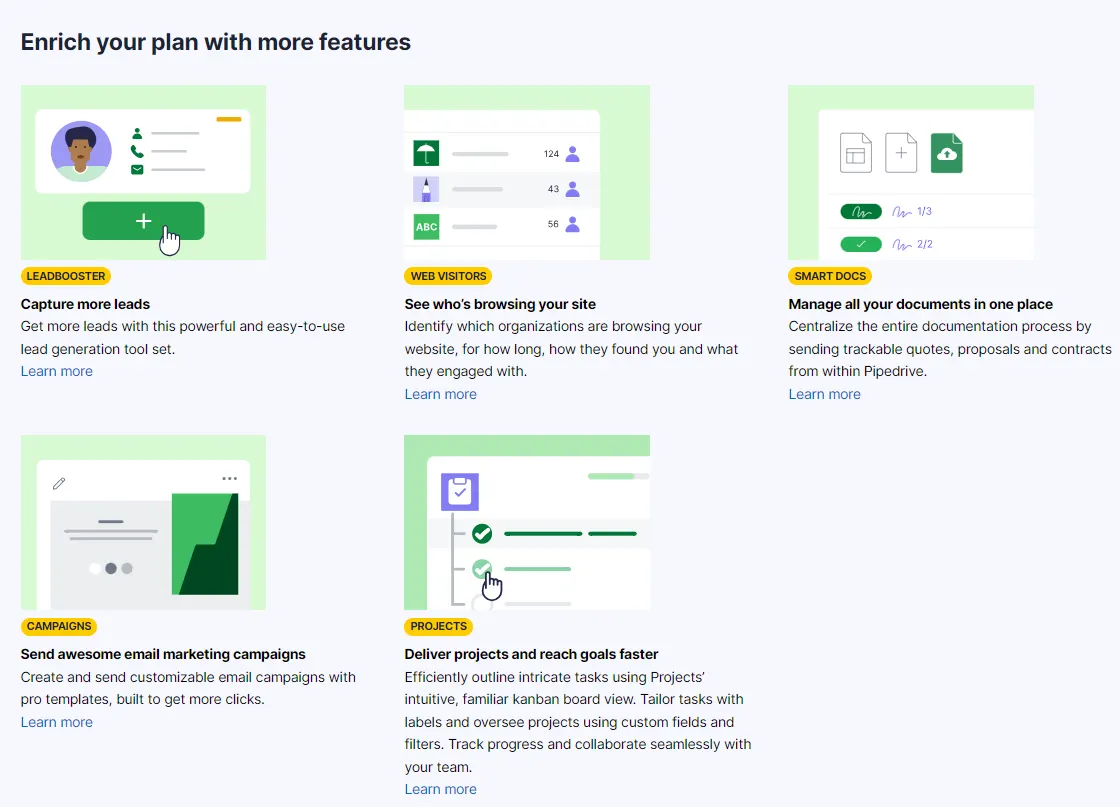
Task: Open the Projects Learn more link
Action: (x=440, y=789)
